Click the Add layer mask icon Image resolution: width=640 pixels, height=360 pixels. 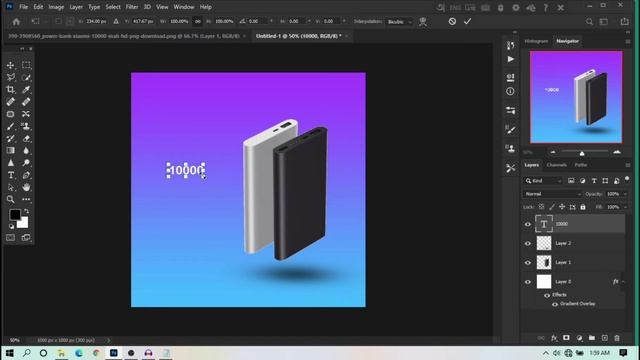(x=566, y=338)
